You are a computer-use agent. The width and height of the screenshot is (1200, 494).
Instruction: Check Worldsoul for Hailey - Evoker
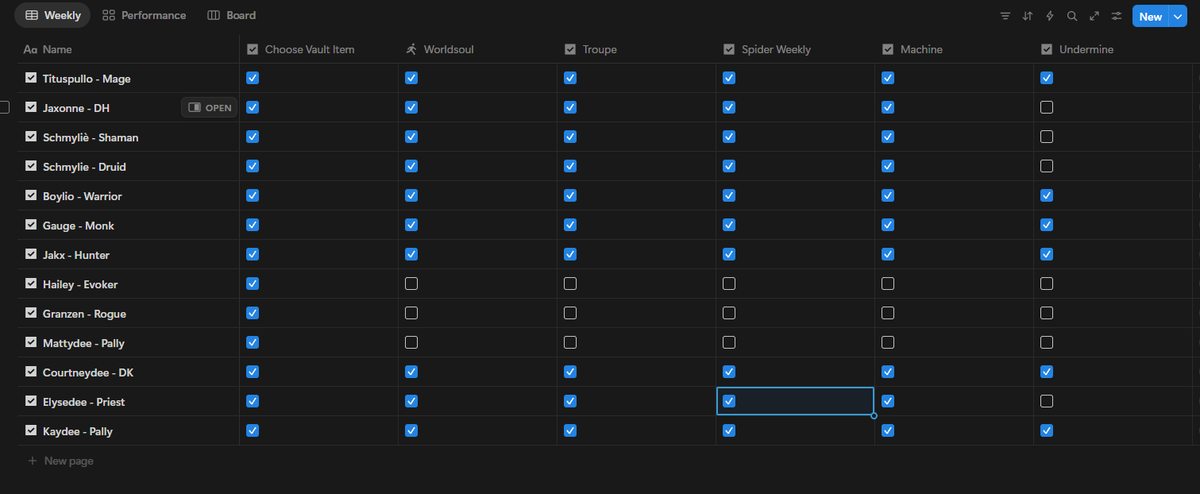click(411, 284)
